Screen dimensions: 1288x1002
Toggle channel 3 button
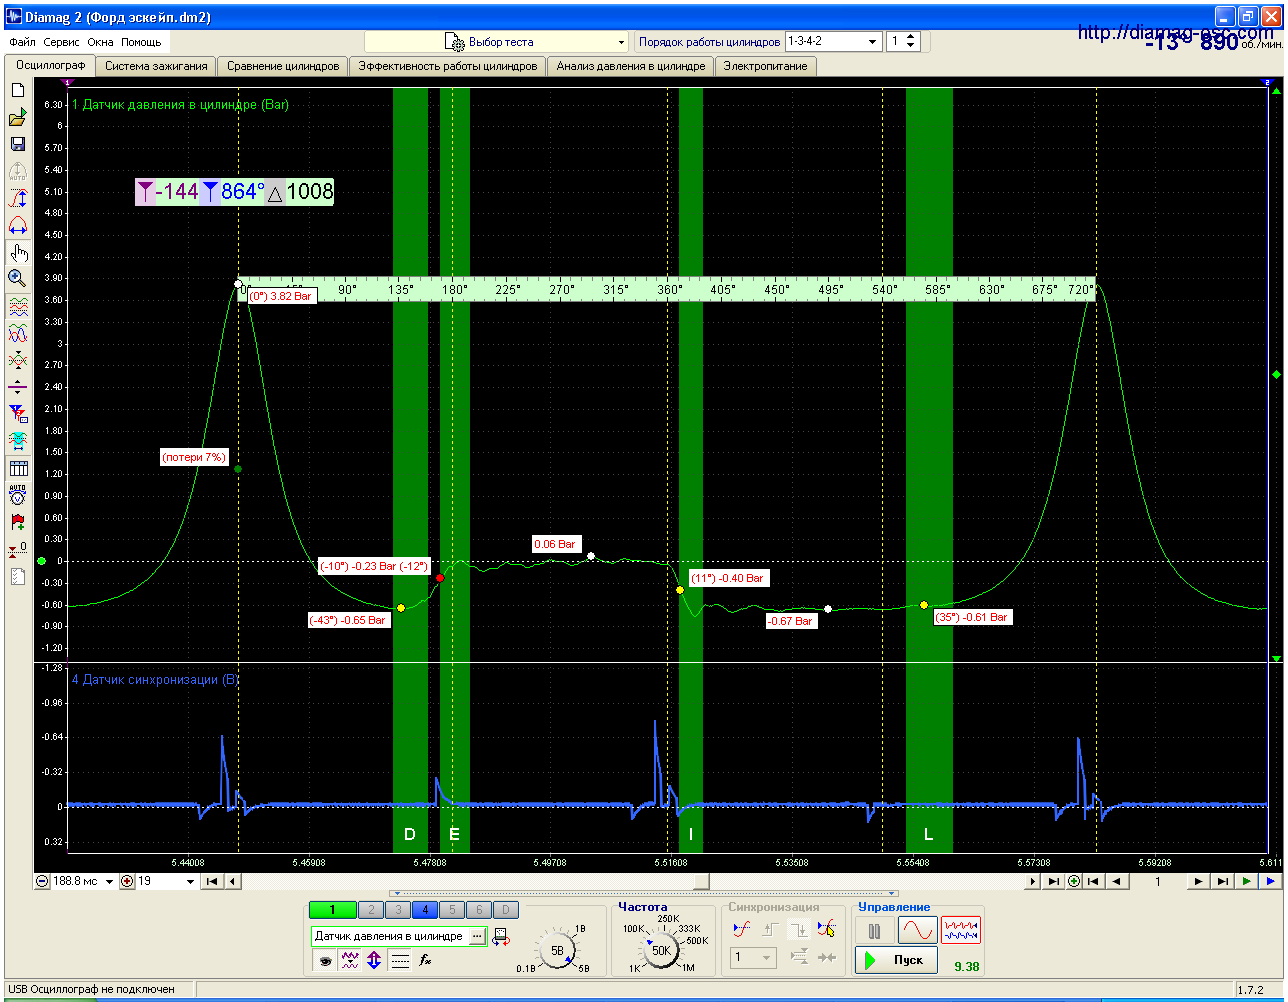tap(397, 909)
